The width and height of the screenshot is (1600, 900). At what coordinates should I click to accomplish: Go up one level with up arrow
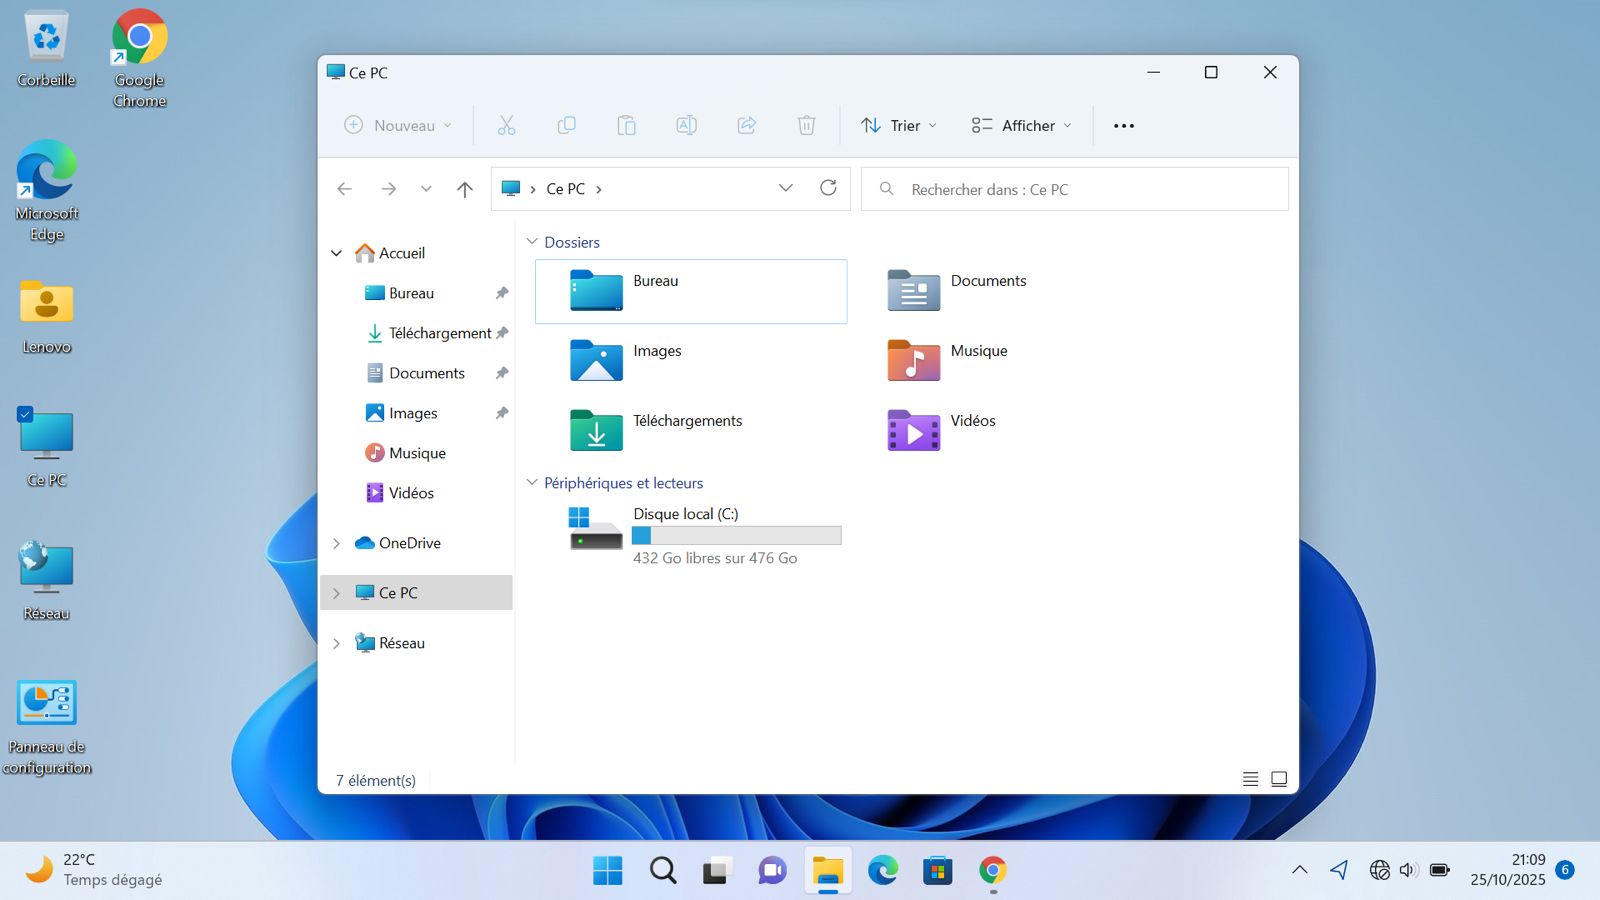click(465, 189)
